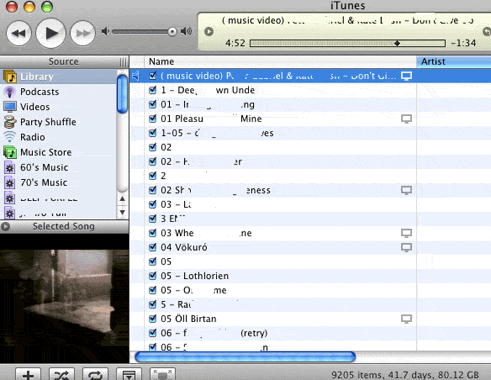The image size is (491, 380).
Task: Uncheck the '04 Vökuró' checkbox
Action: (153, 247)
